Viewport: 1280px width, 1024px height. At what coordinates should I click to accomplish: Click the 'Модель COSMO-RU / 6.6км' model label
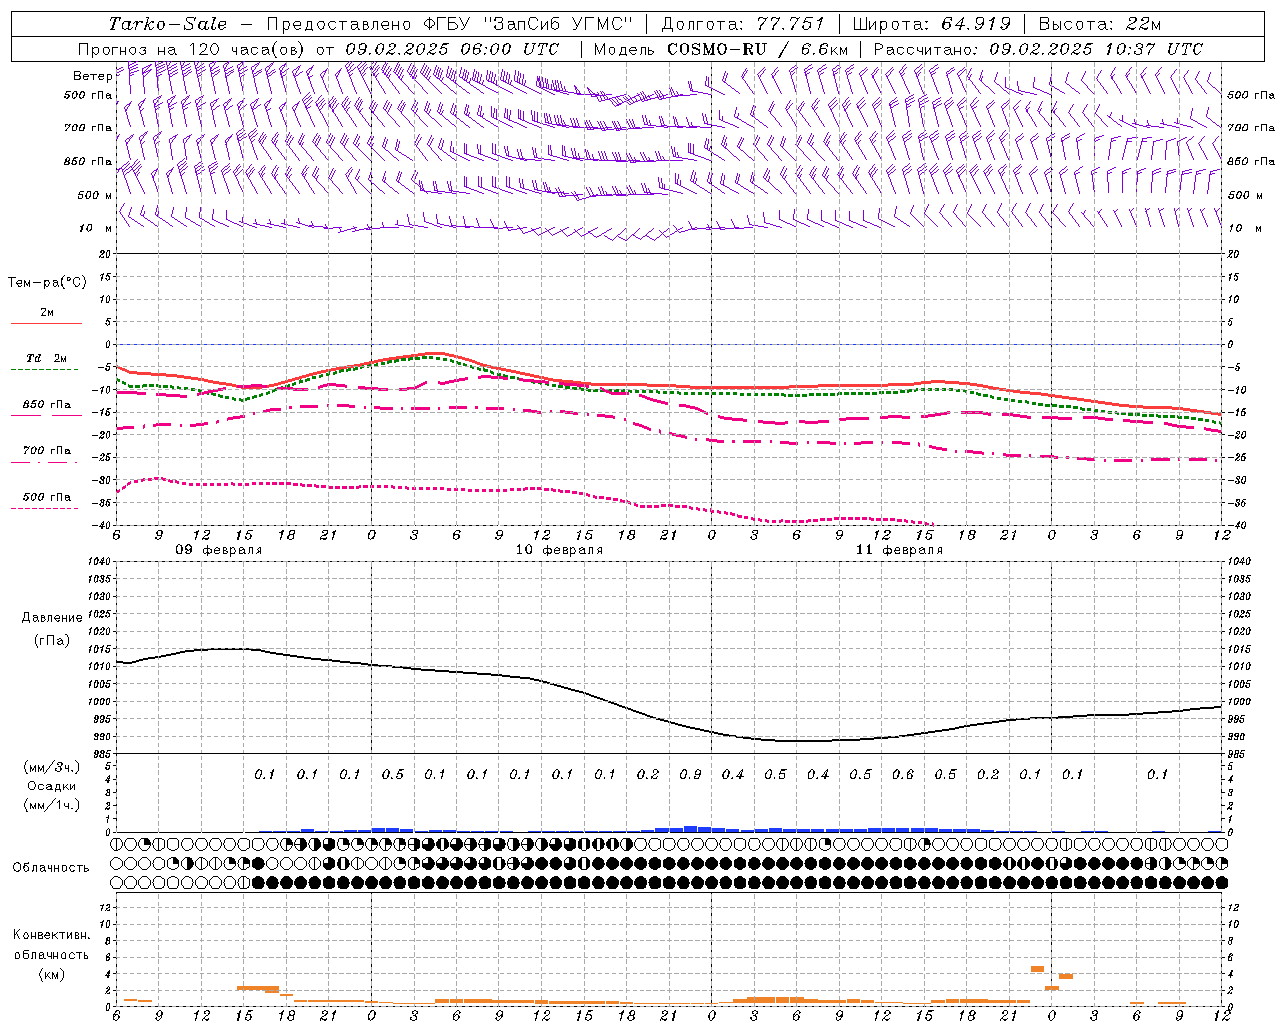pos(721,49)
